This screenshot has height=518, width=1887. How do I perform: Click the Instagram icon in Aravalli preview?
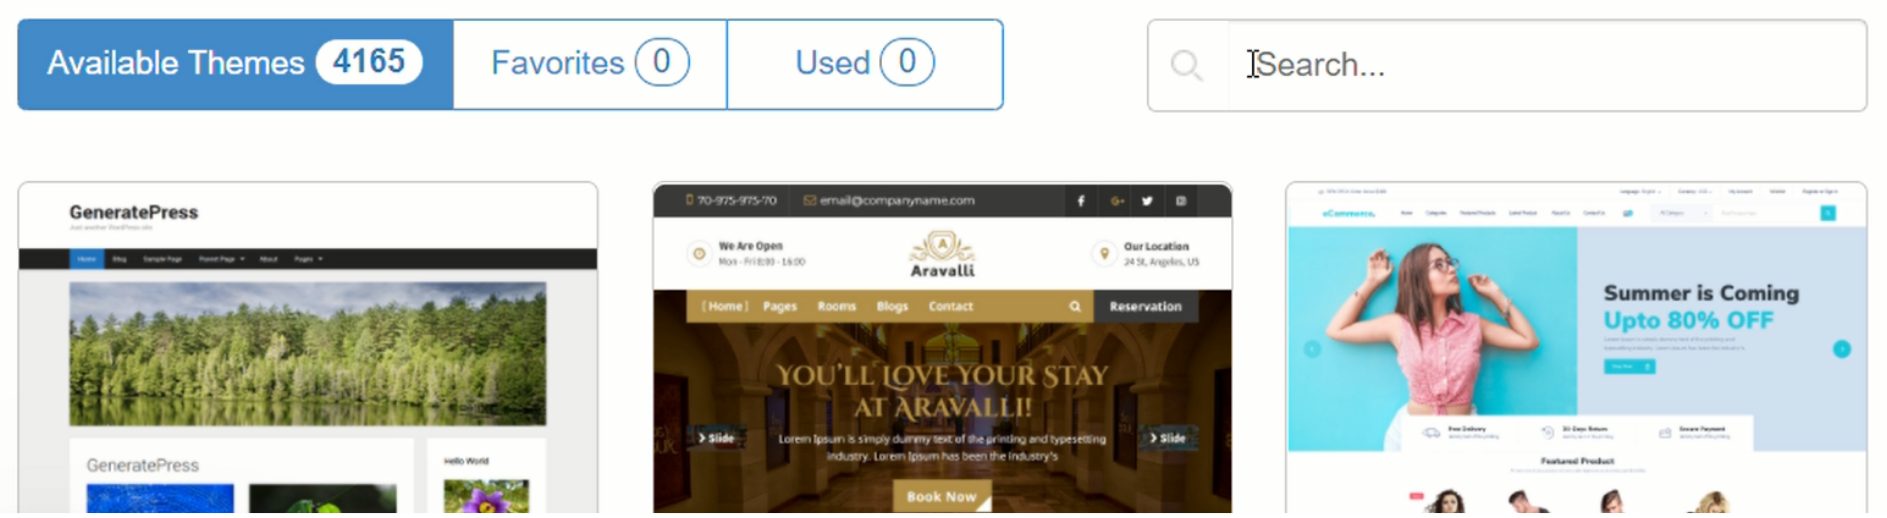pyautogui.click(x=1181, y=201)
